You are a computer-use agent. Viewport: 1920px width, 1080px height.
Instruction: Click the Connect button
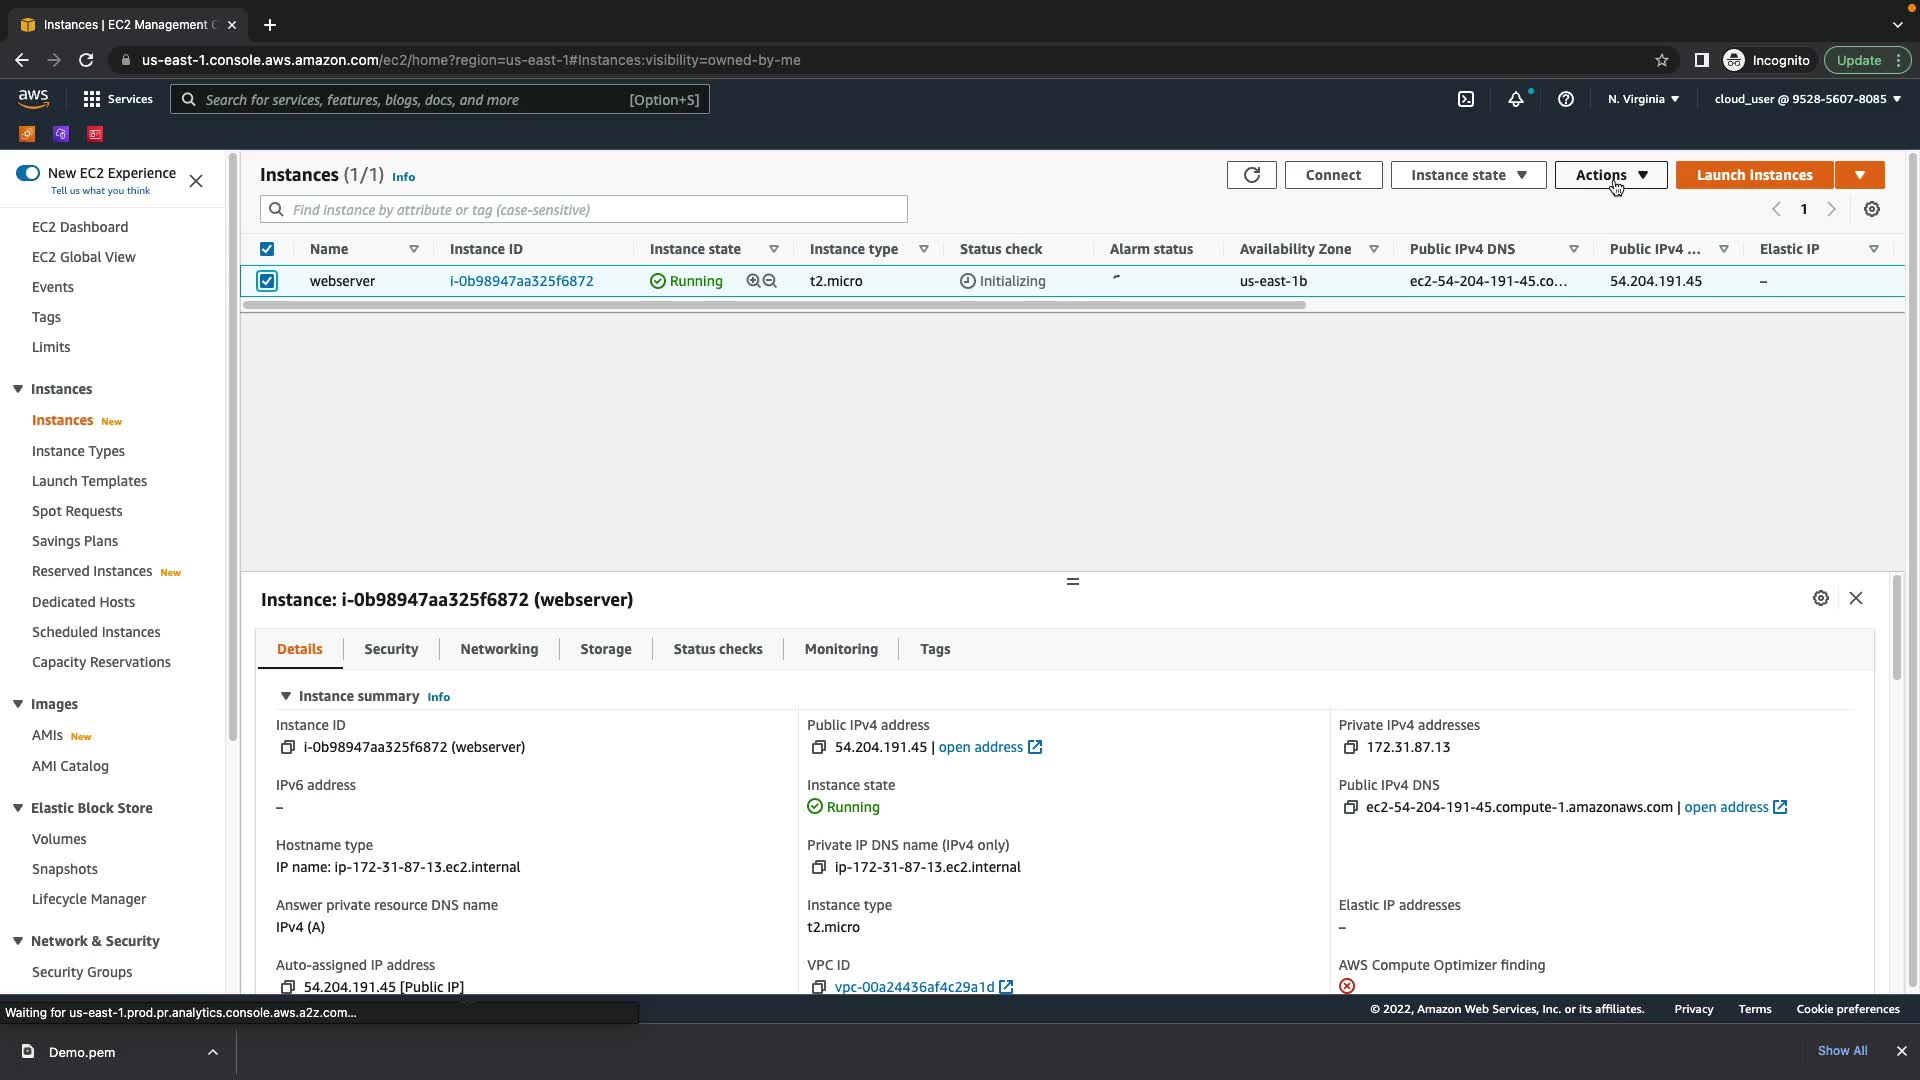point(1333,175)
